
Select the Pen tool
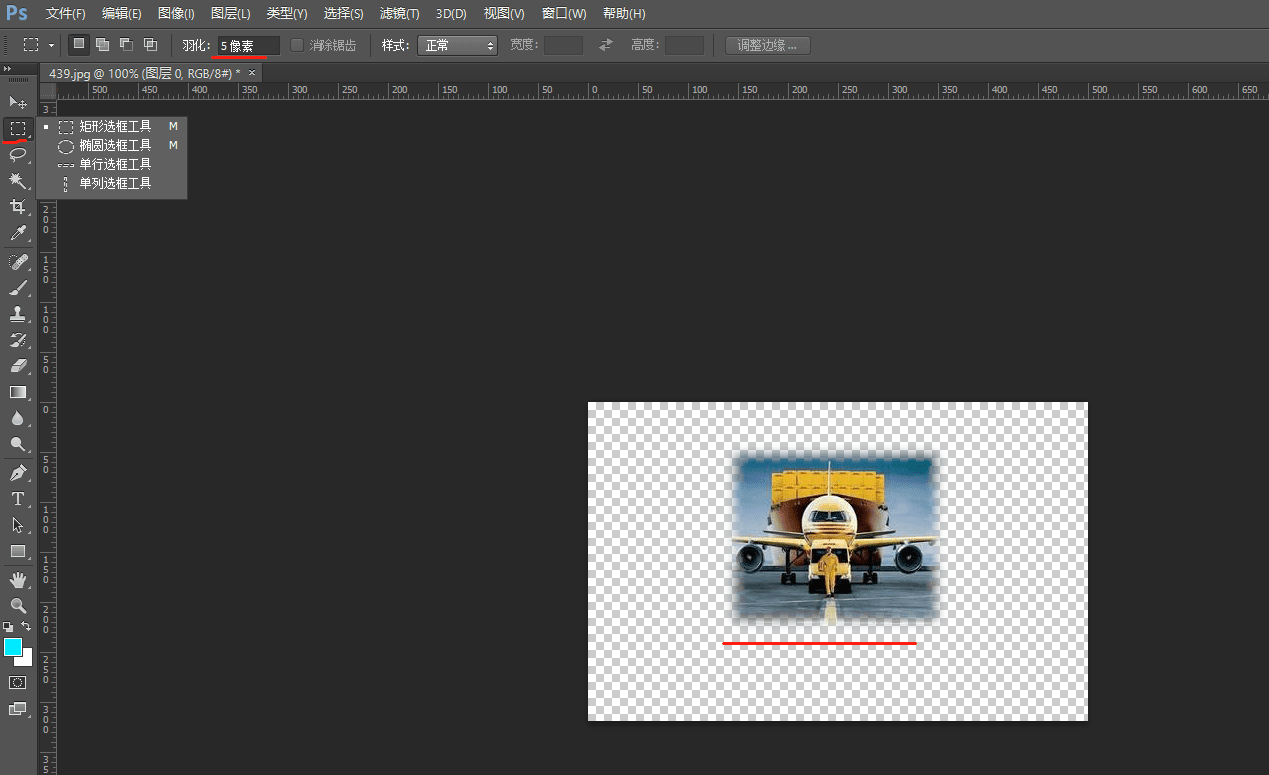[x=18, y=473]
